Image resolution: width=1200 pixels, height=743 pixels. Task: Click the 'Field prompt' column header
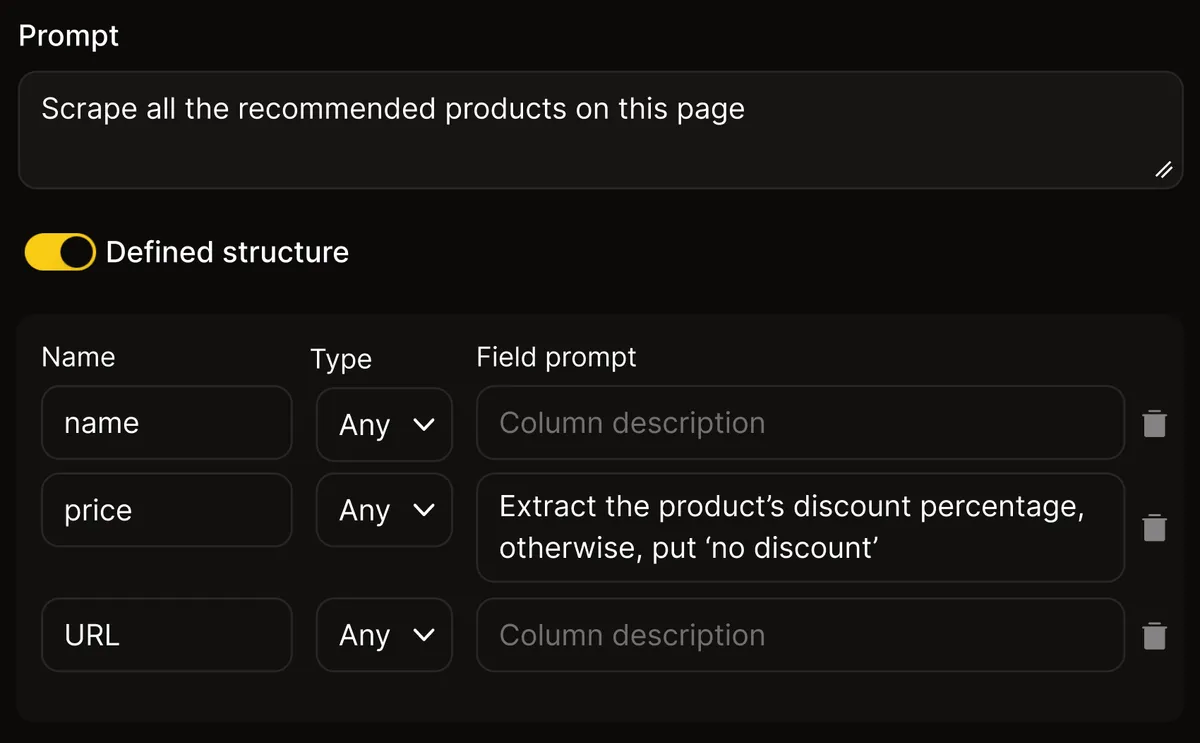pos(556,357)
